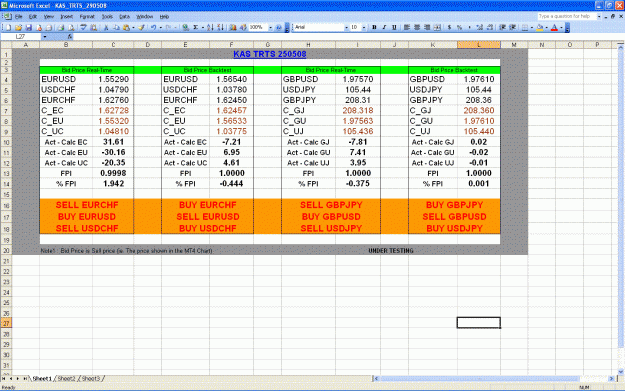The image size is (625, 391).
Task: Select the cell showing 1.55290
Action: coord(113,79)
